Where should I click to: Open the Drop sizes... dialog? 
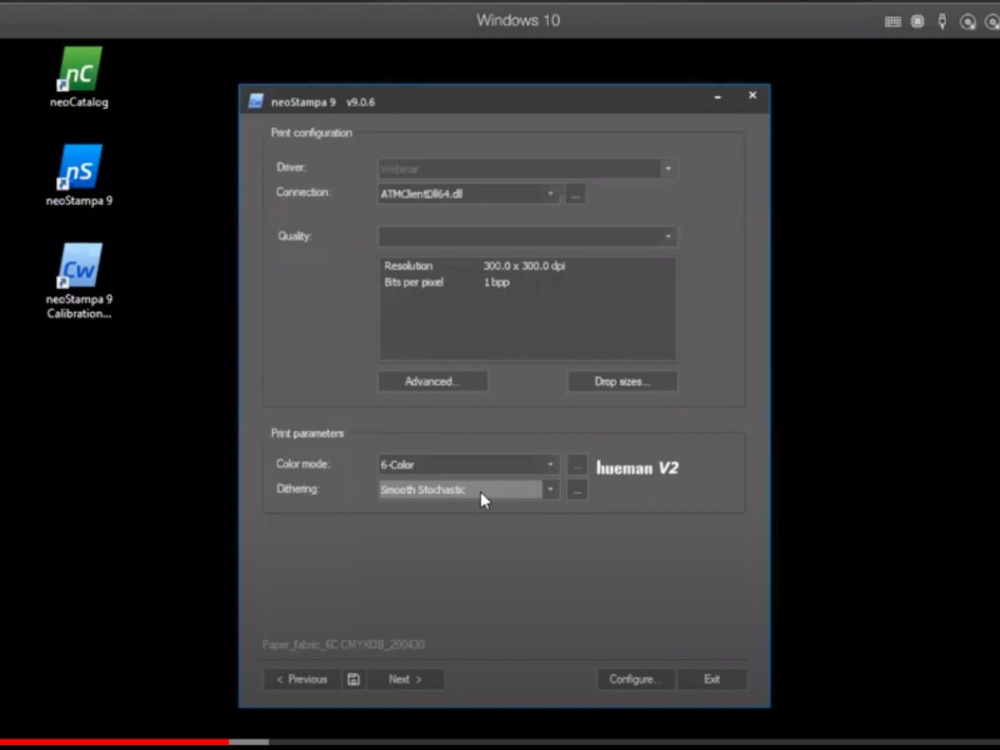point(622,381)
